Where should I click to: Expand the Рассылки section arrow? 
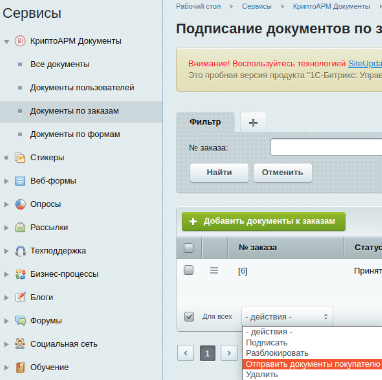[6, 227]
